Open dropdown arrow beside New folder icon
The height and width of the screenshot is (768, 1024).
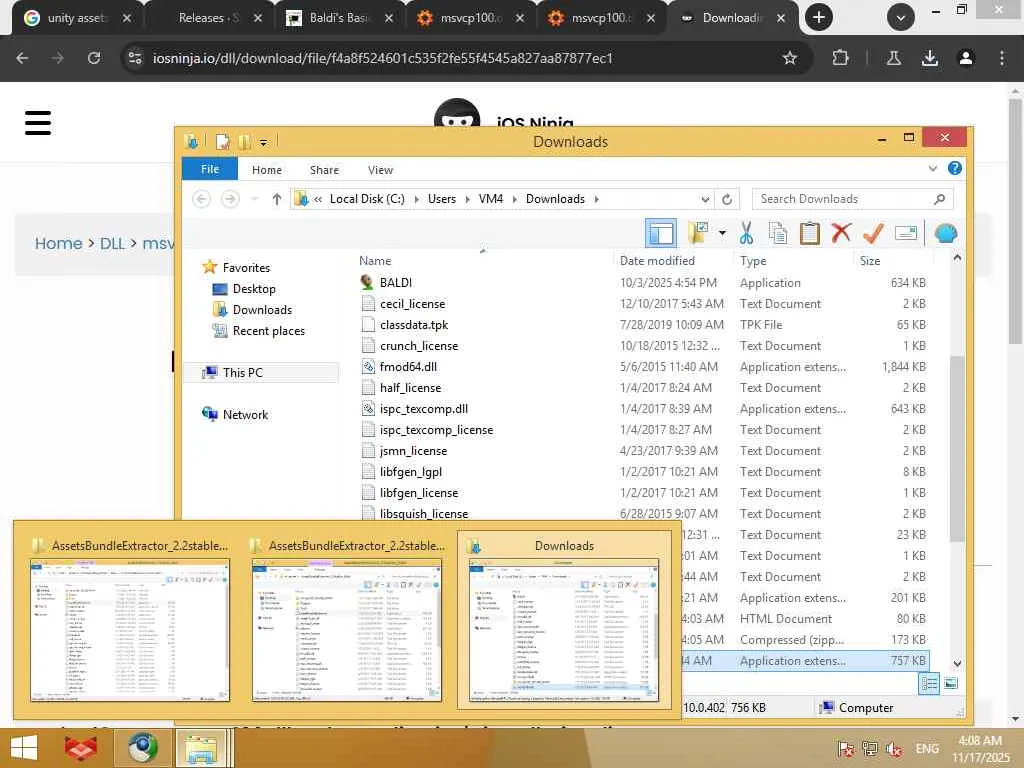click(x=722, y=233)
